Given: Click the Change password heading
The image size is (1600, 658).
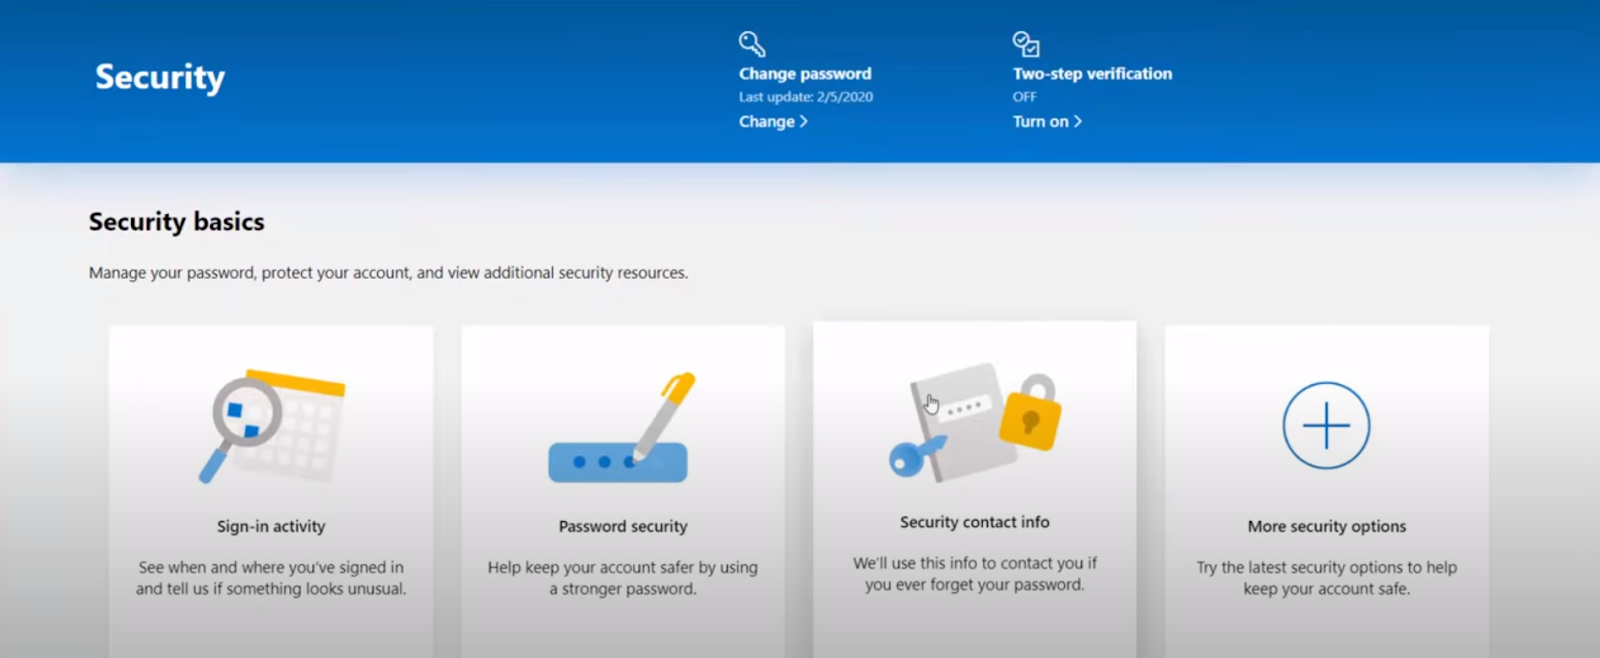Looking at the screenshot, I should point(805,74).
